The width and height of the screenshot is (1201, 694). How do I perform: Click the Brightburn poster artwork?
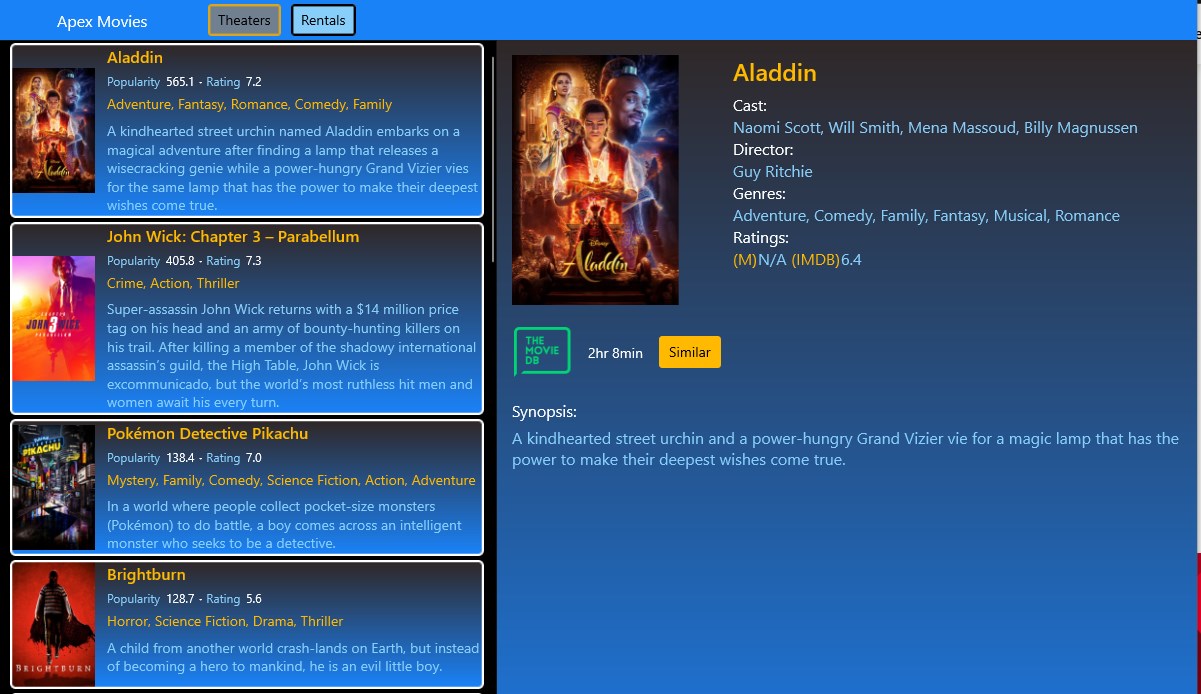53,625
